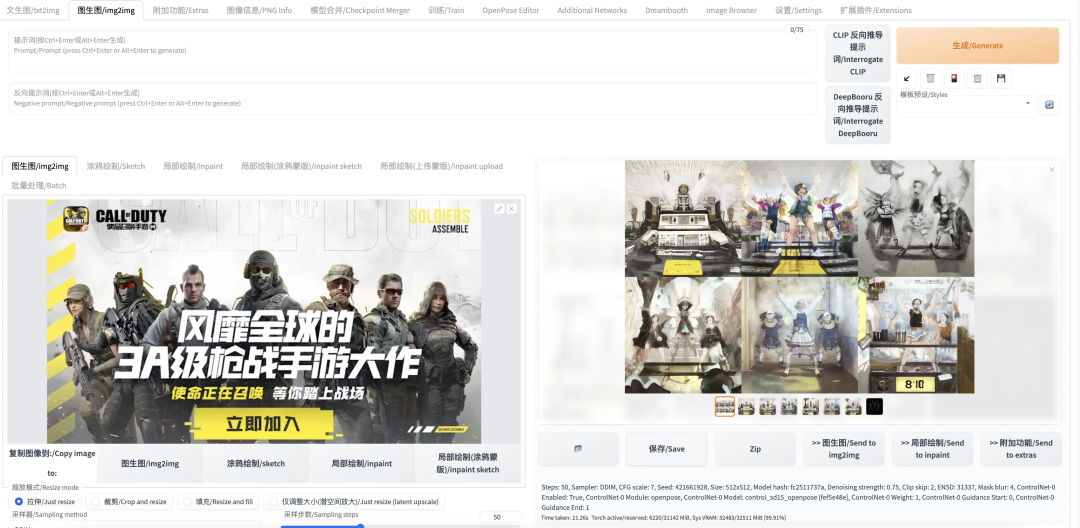The width and height of the screenshot is (1080, 528).
Task: Click the '0/75' token counter
Action: point(797,30)
